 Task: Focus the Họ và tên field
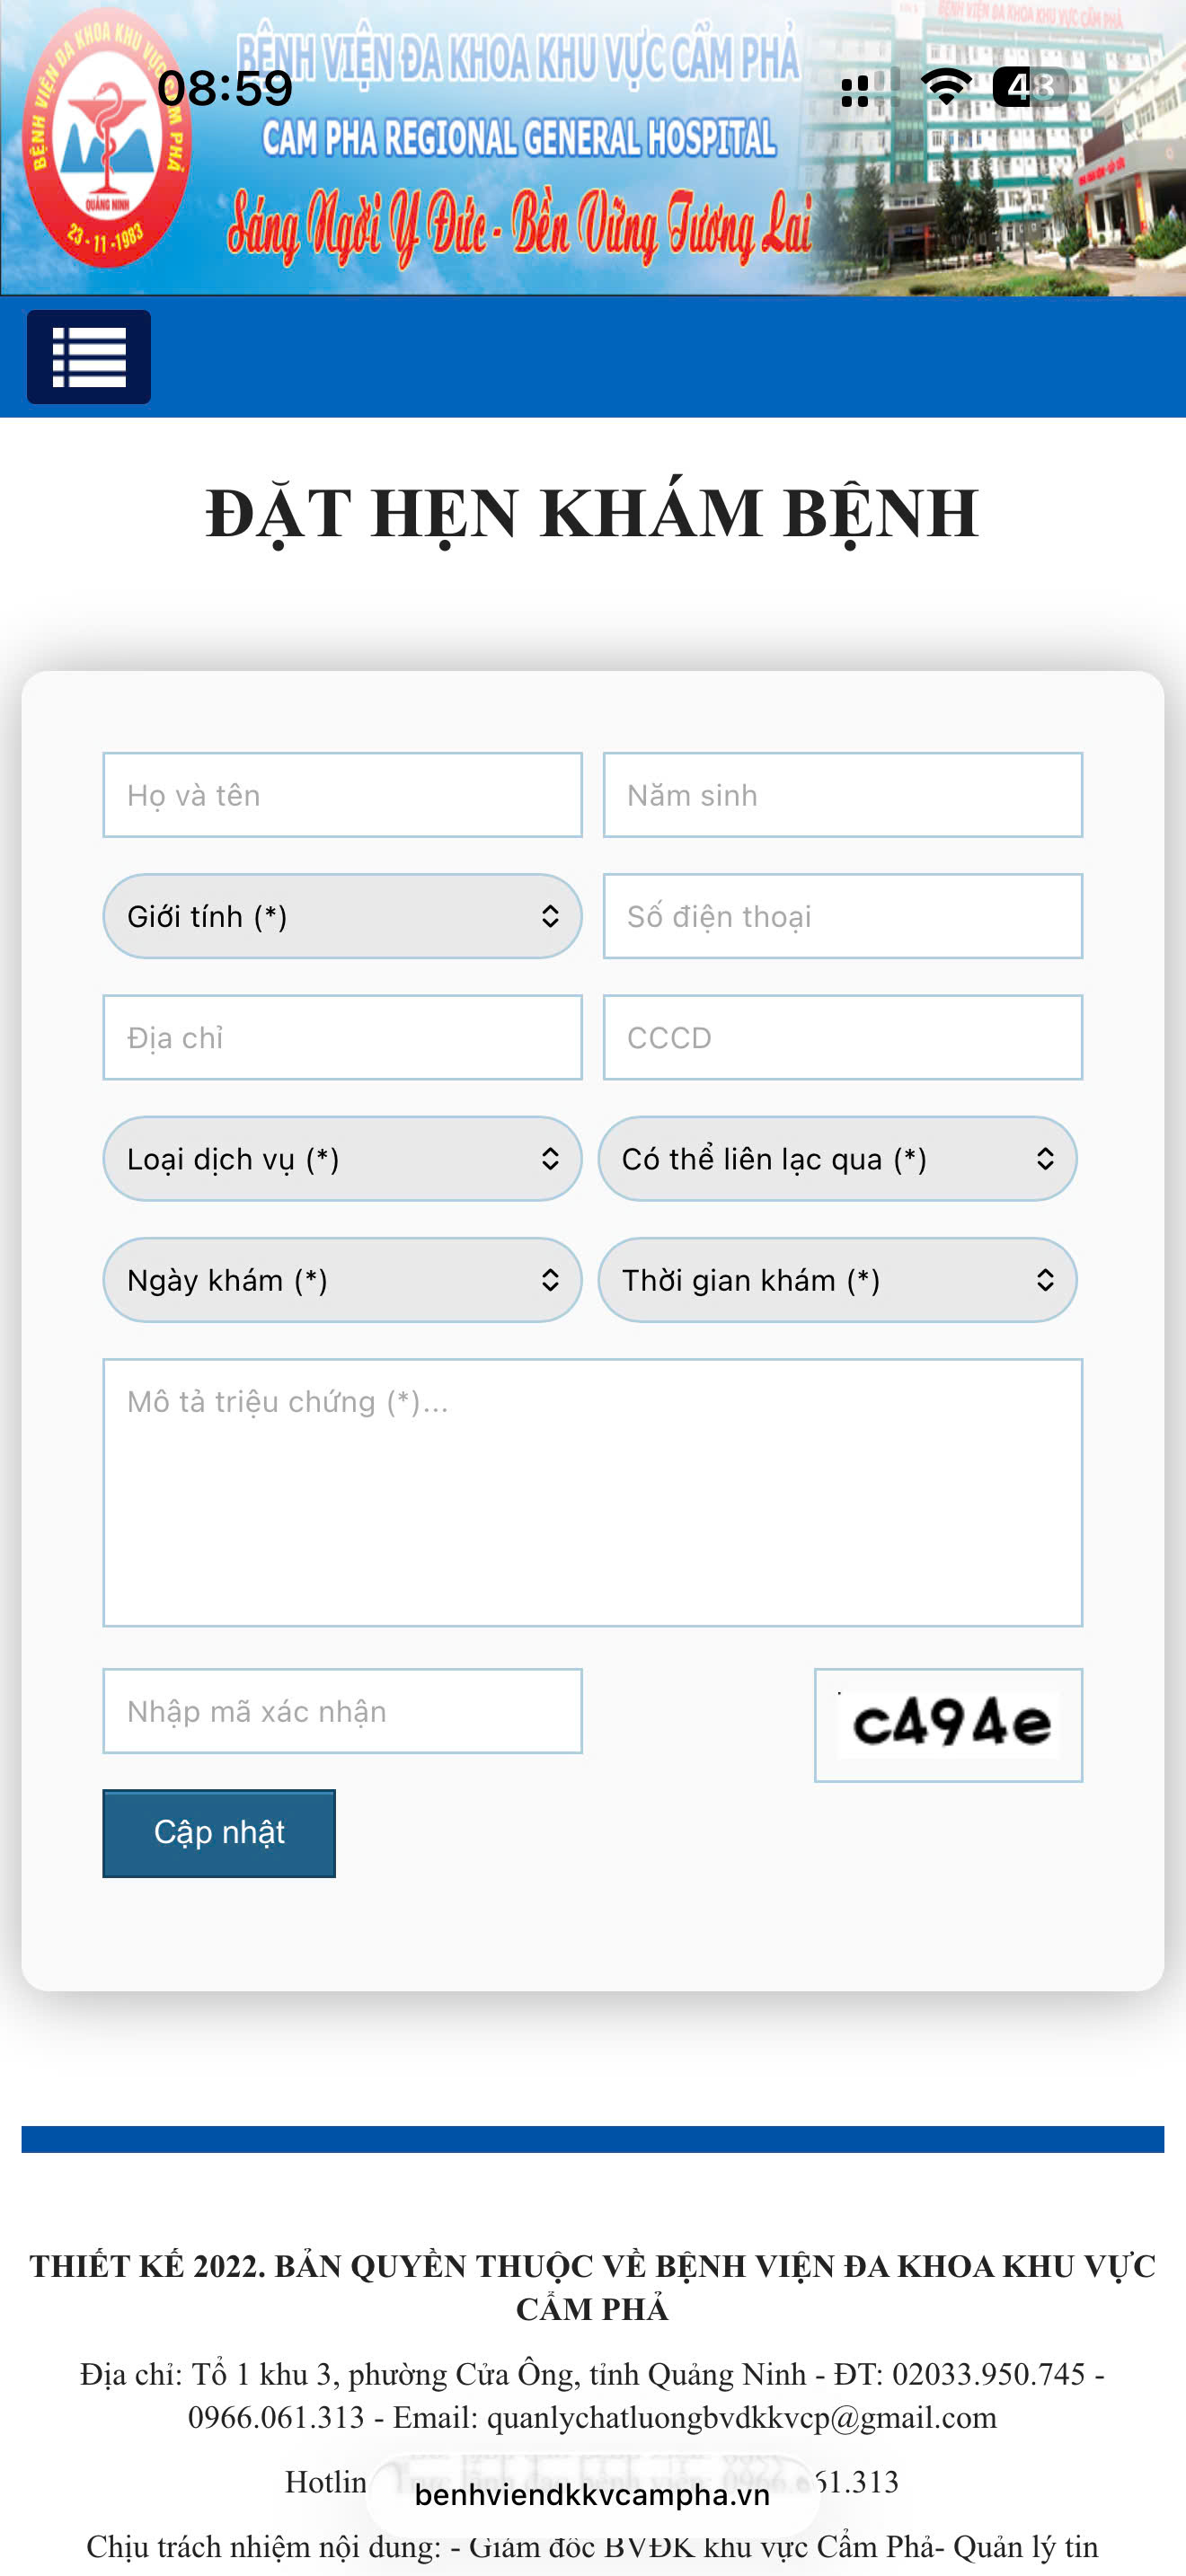[342, 795]
